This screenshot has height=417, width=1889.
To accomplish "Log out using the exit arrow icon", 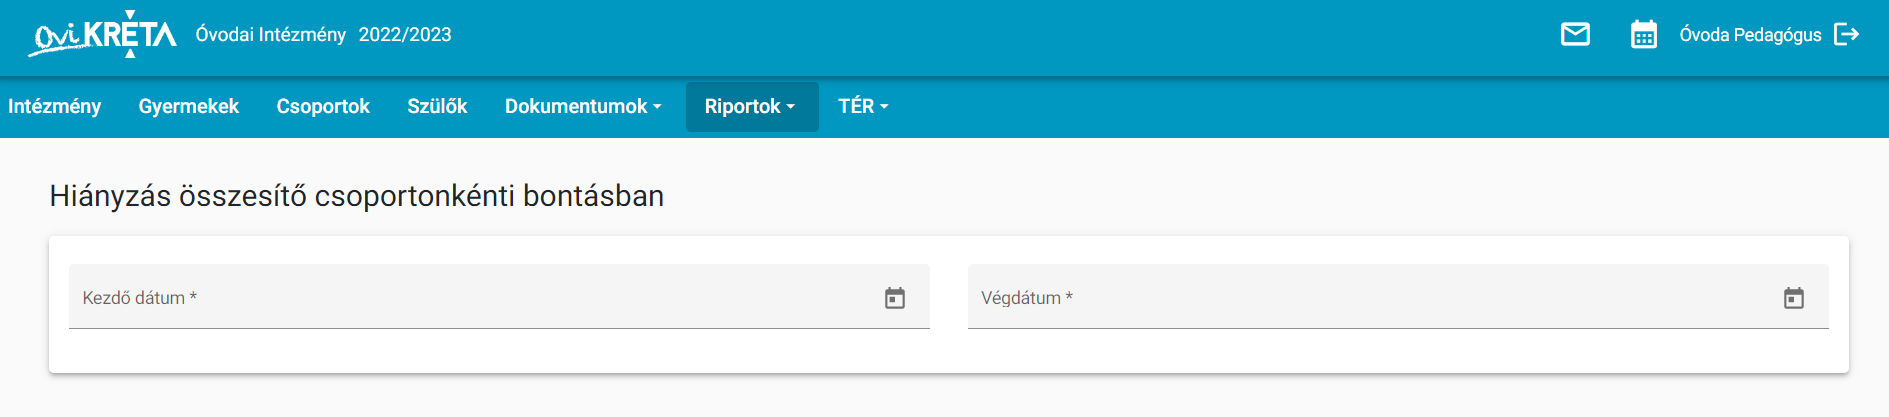I will coord(1846,35).
